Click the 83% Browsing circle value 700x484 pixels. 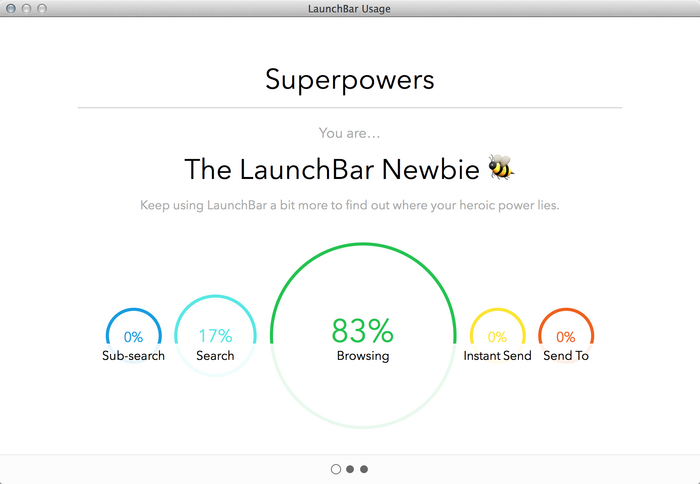point(362,331)
